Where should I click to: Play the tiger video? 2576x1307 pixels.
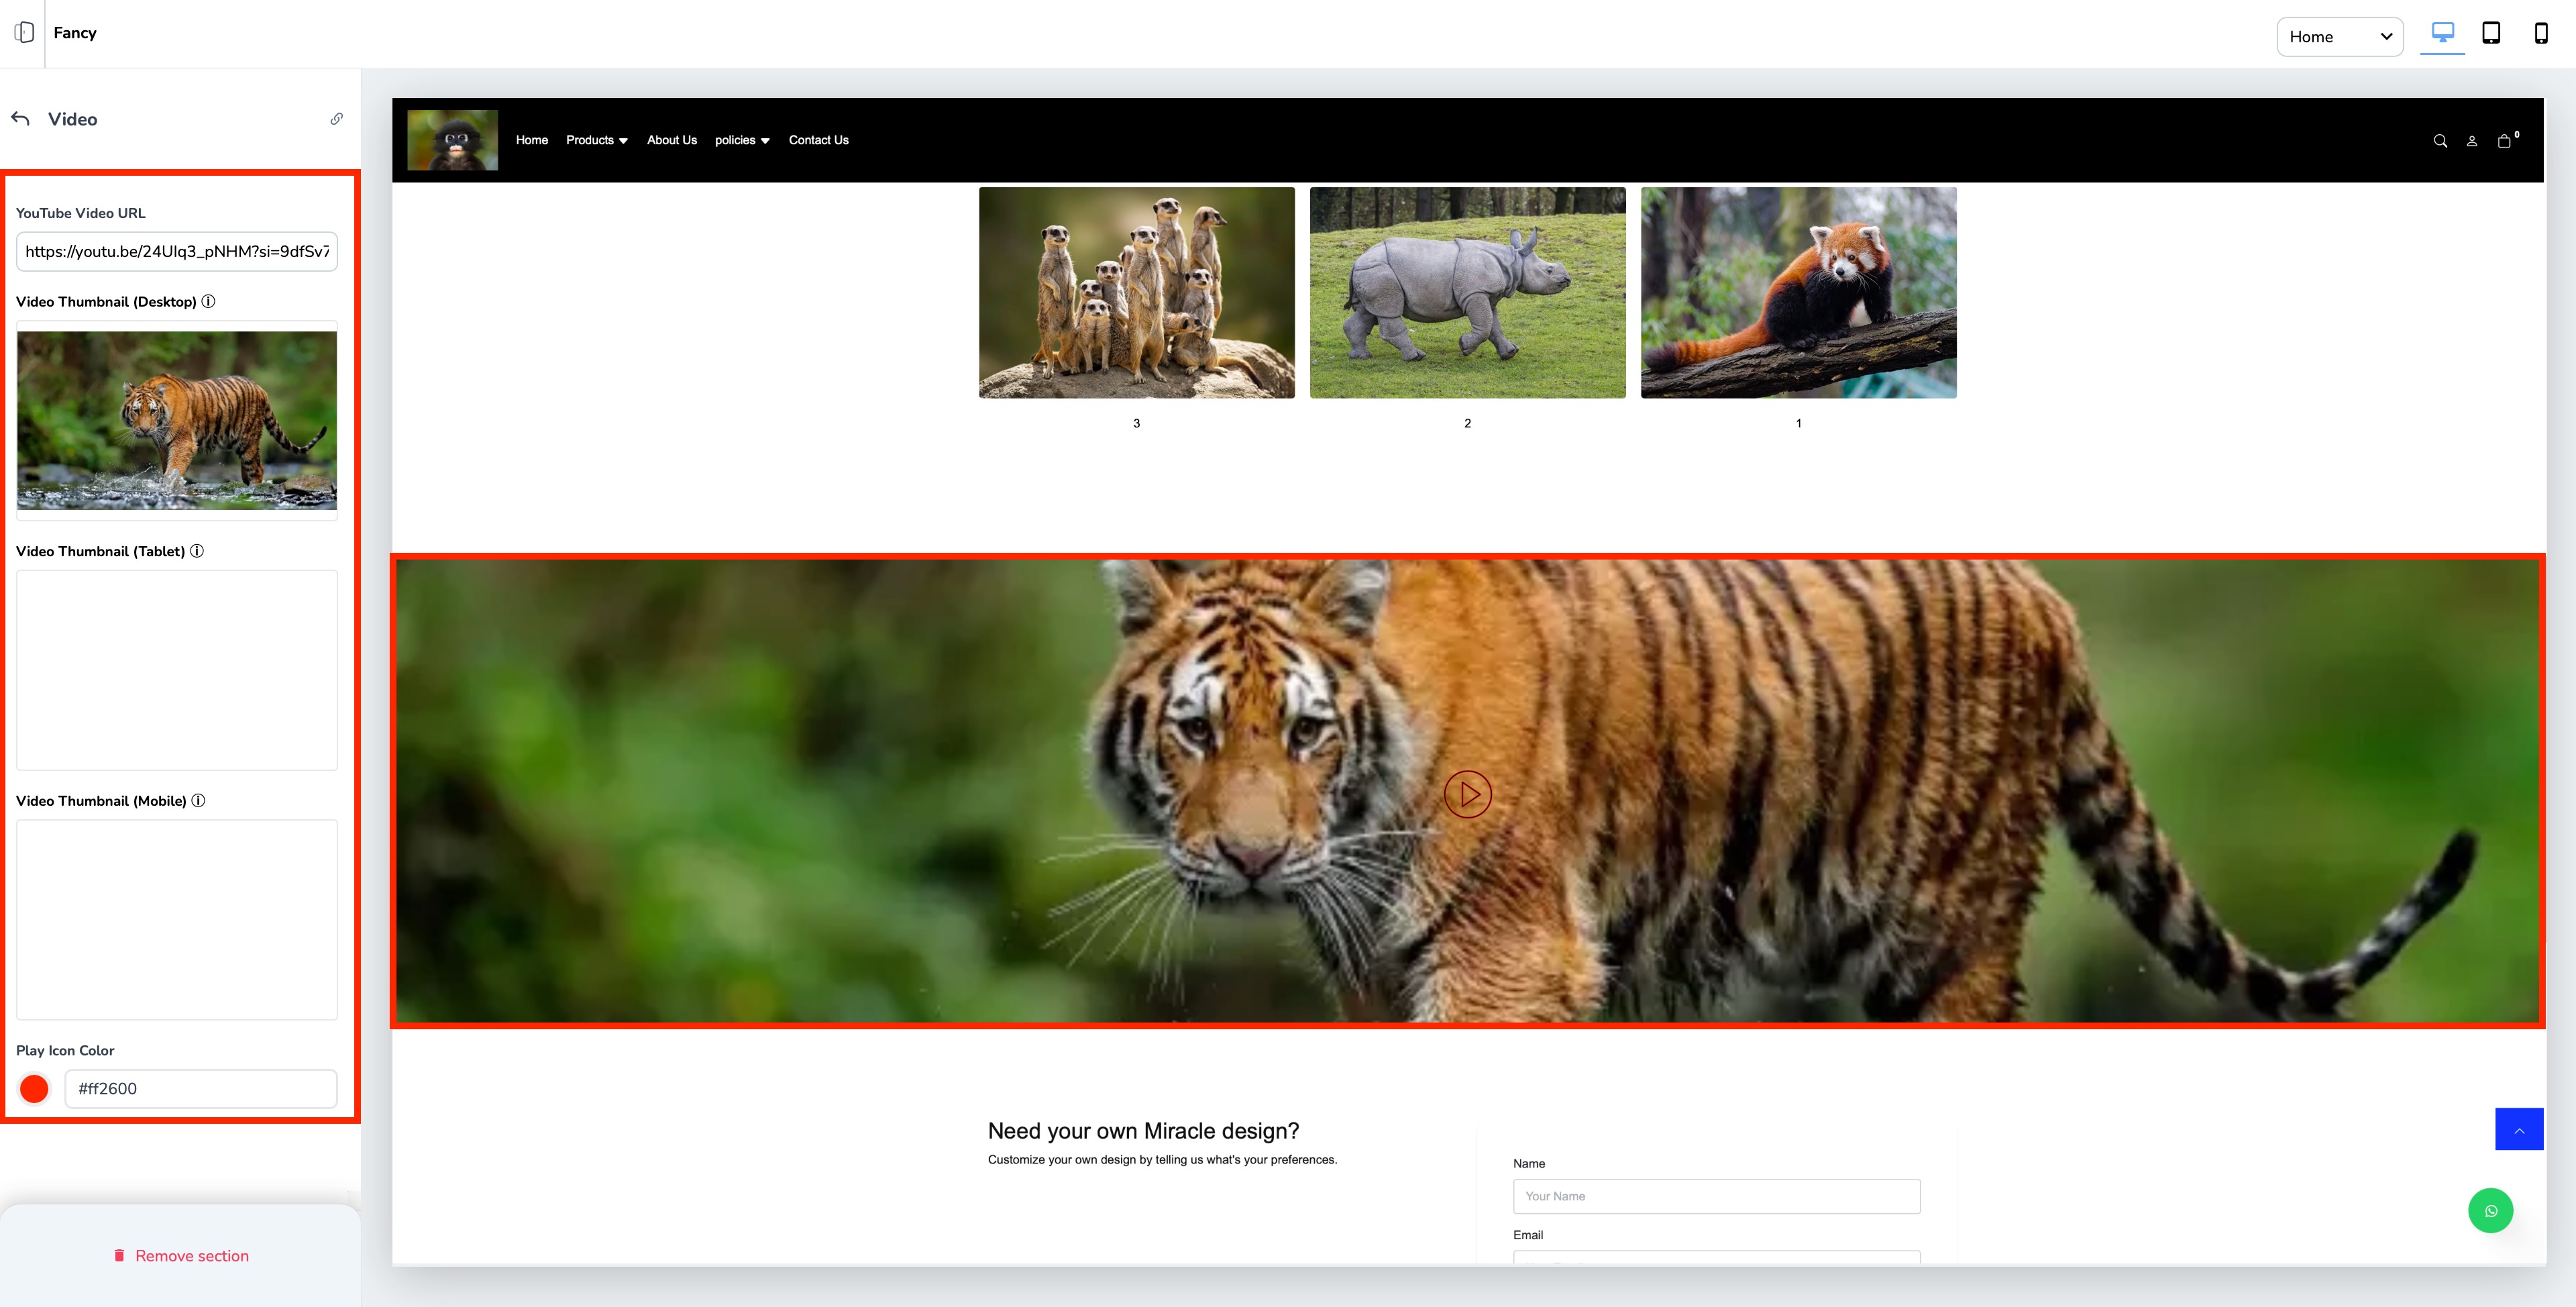click(1467, 795)
